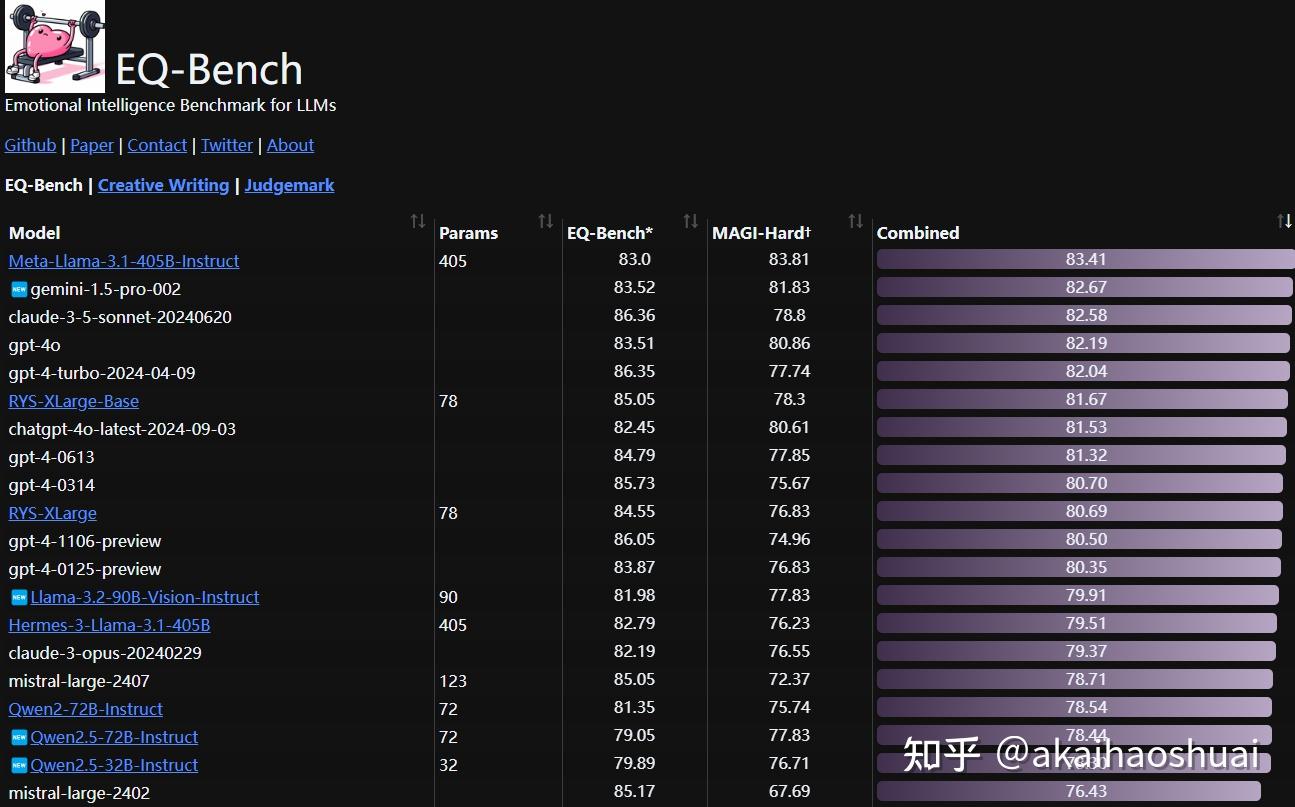
Task: Click the Params column header
Action: click(x=468, y=233)
